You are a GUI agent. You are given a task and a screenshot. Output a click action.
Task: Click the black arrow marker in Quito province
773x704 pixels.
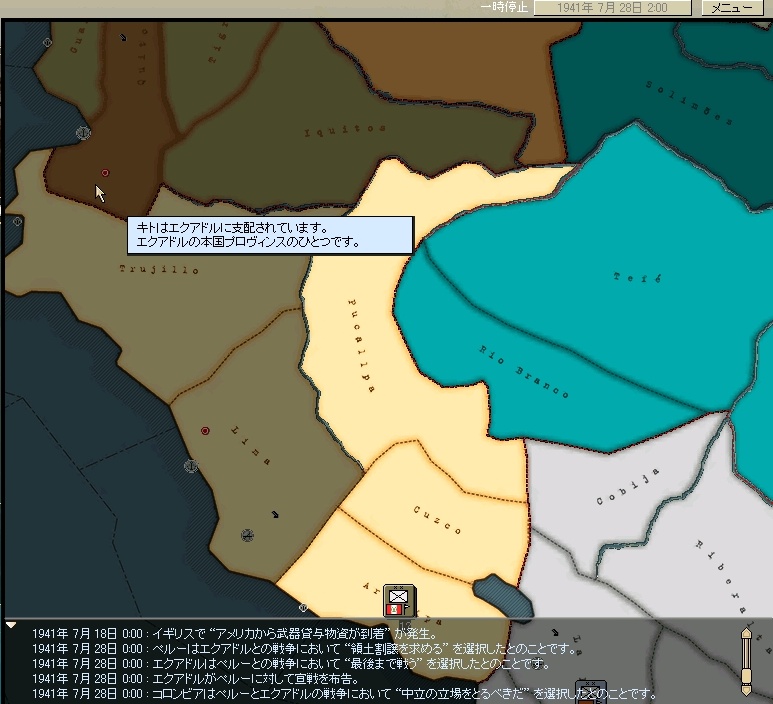tap(123, 37)
